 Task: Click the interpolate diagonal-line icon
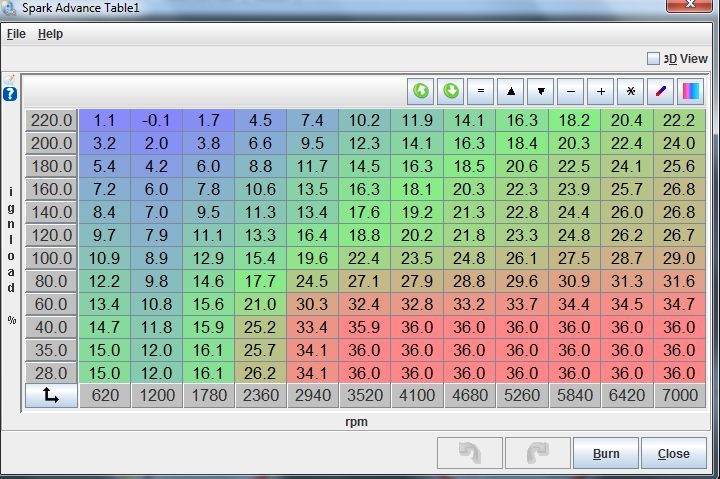(661, 91)
